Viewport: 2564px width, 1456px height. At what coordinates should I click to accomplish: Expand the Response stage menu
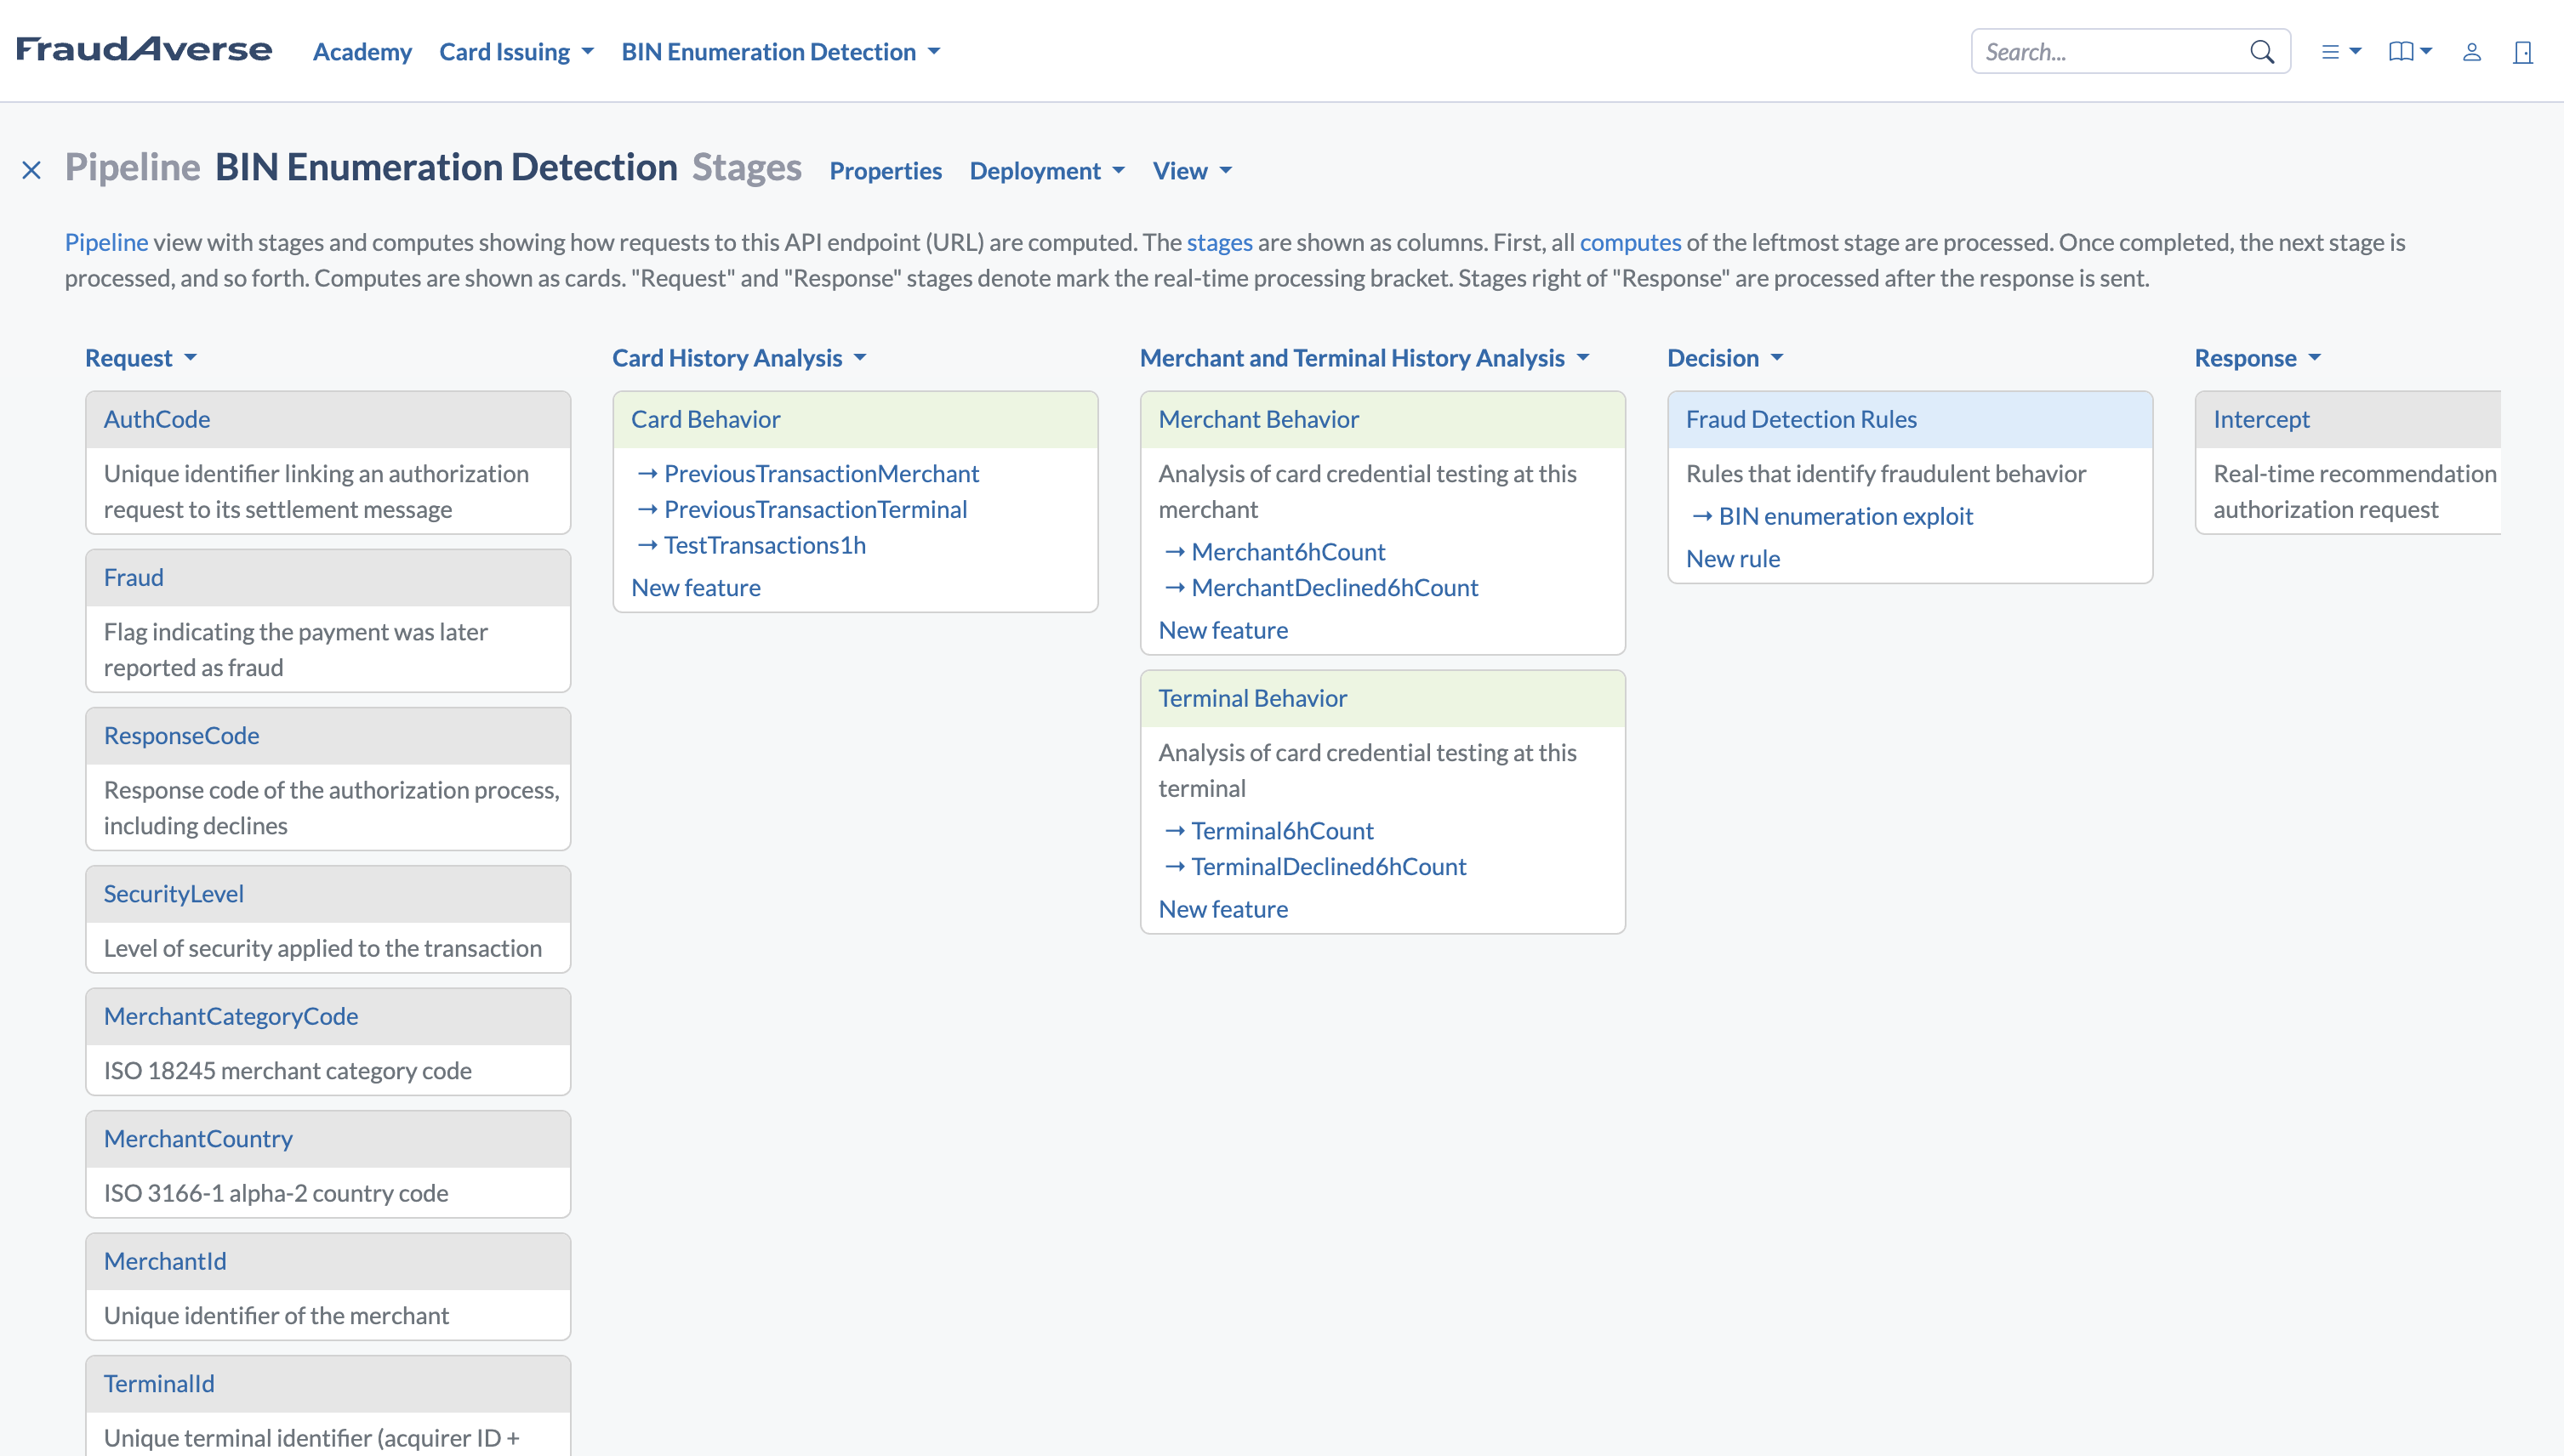click(x=2257, y=358)
